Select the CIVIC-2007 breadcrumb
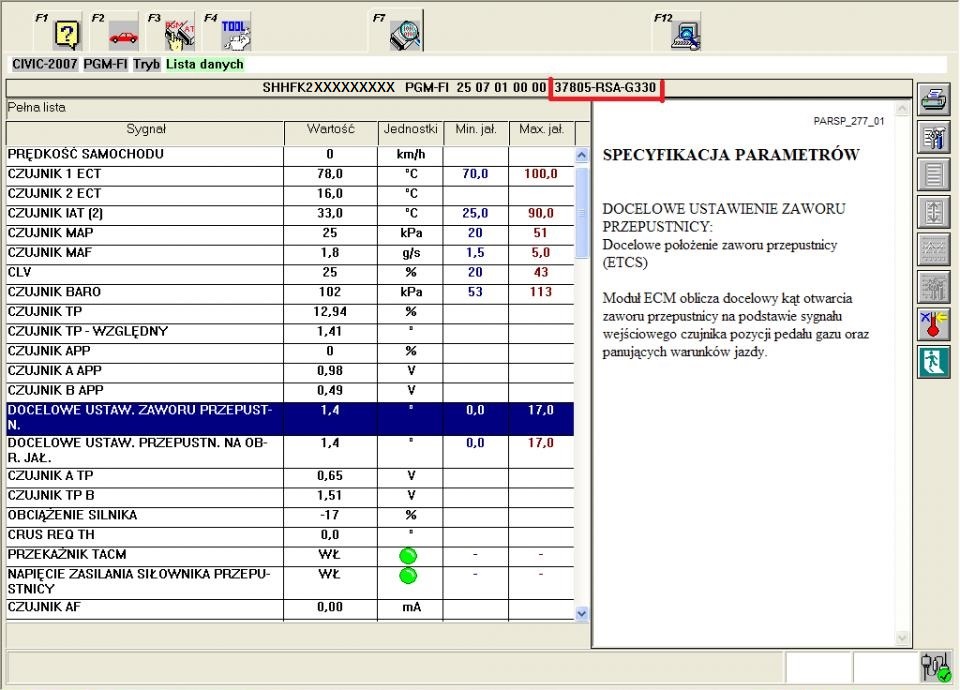Image resolution: width=960 pixels, height=690 pixels. pos(45,64)
